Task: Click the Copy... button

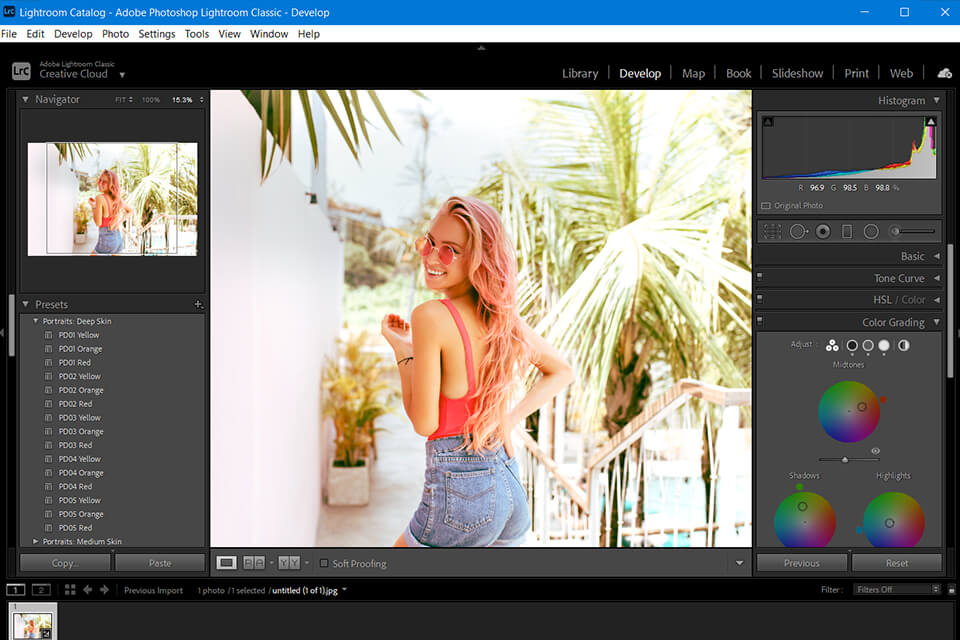Action: 65,563
